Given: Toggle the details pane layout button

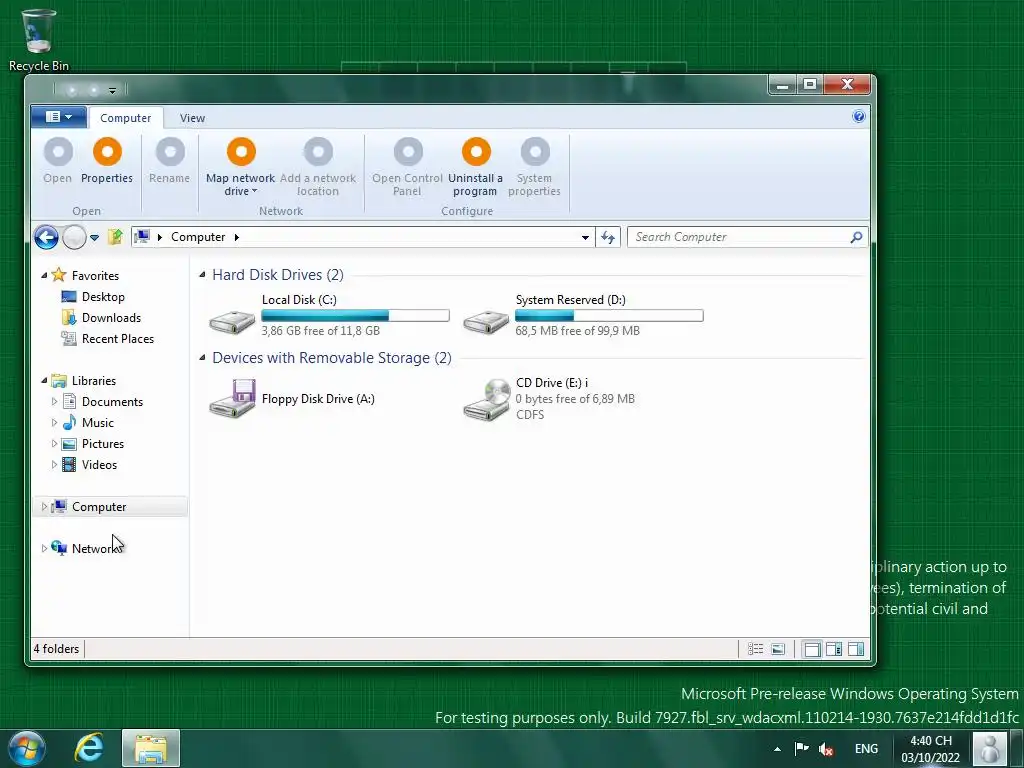Looking at the screenshot, I should [x=834, y=649].
